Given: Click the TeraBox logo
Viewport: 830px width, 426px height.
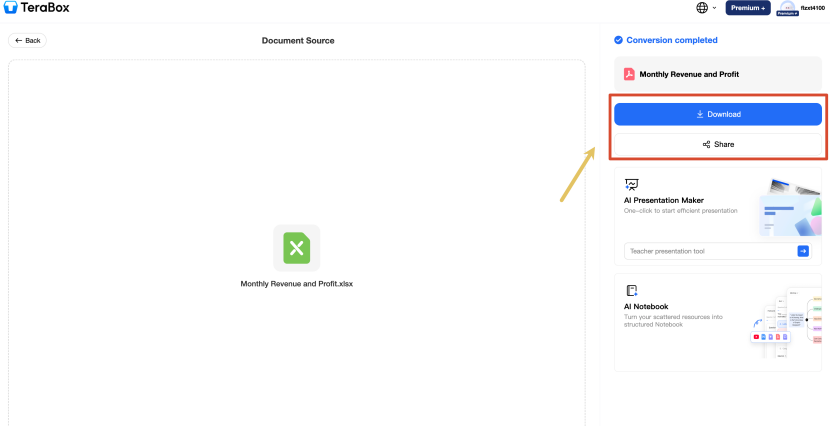Looking at the screenshot, I should [36, 8].
